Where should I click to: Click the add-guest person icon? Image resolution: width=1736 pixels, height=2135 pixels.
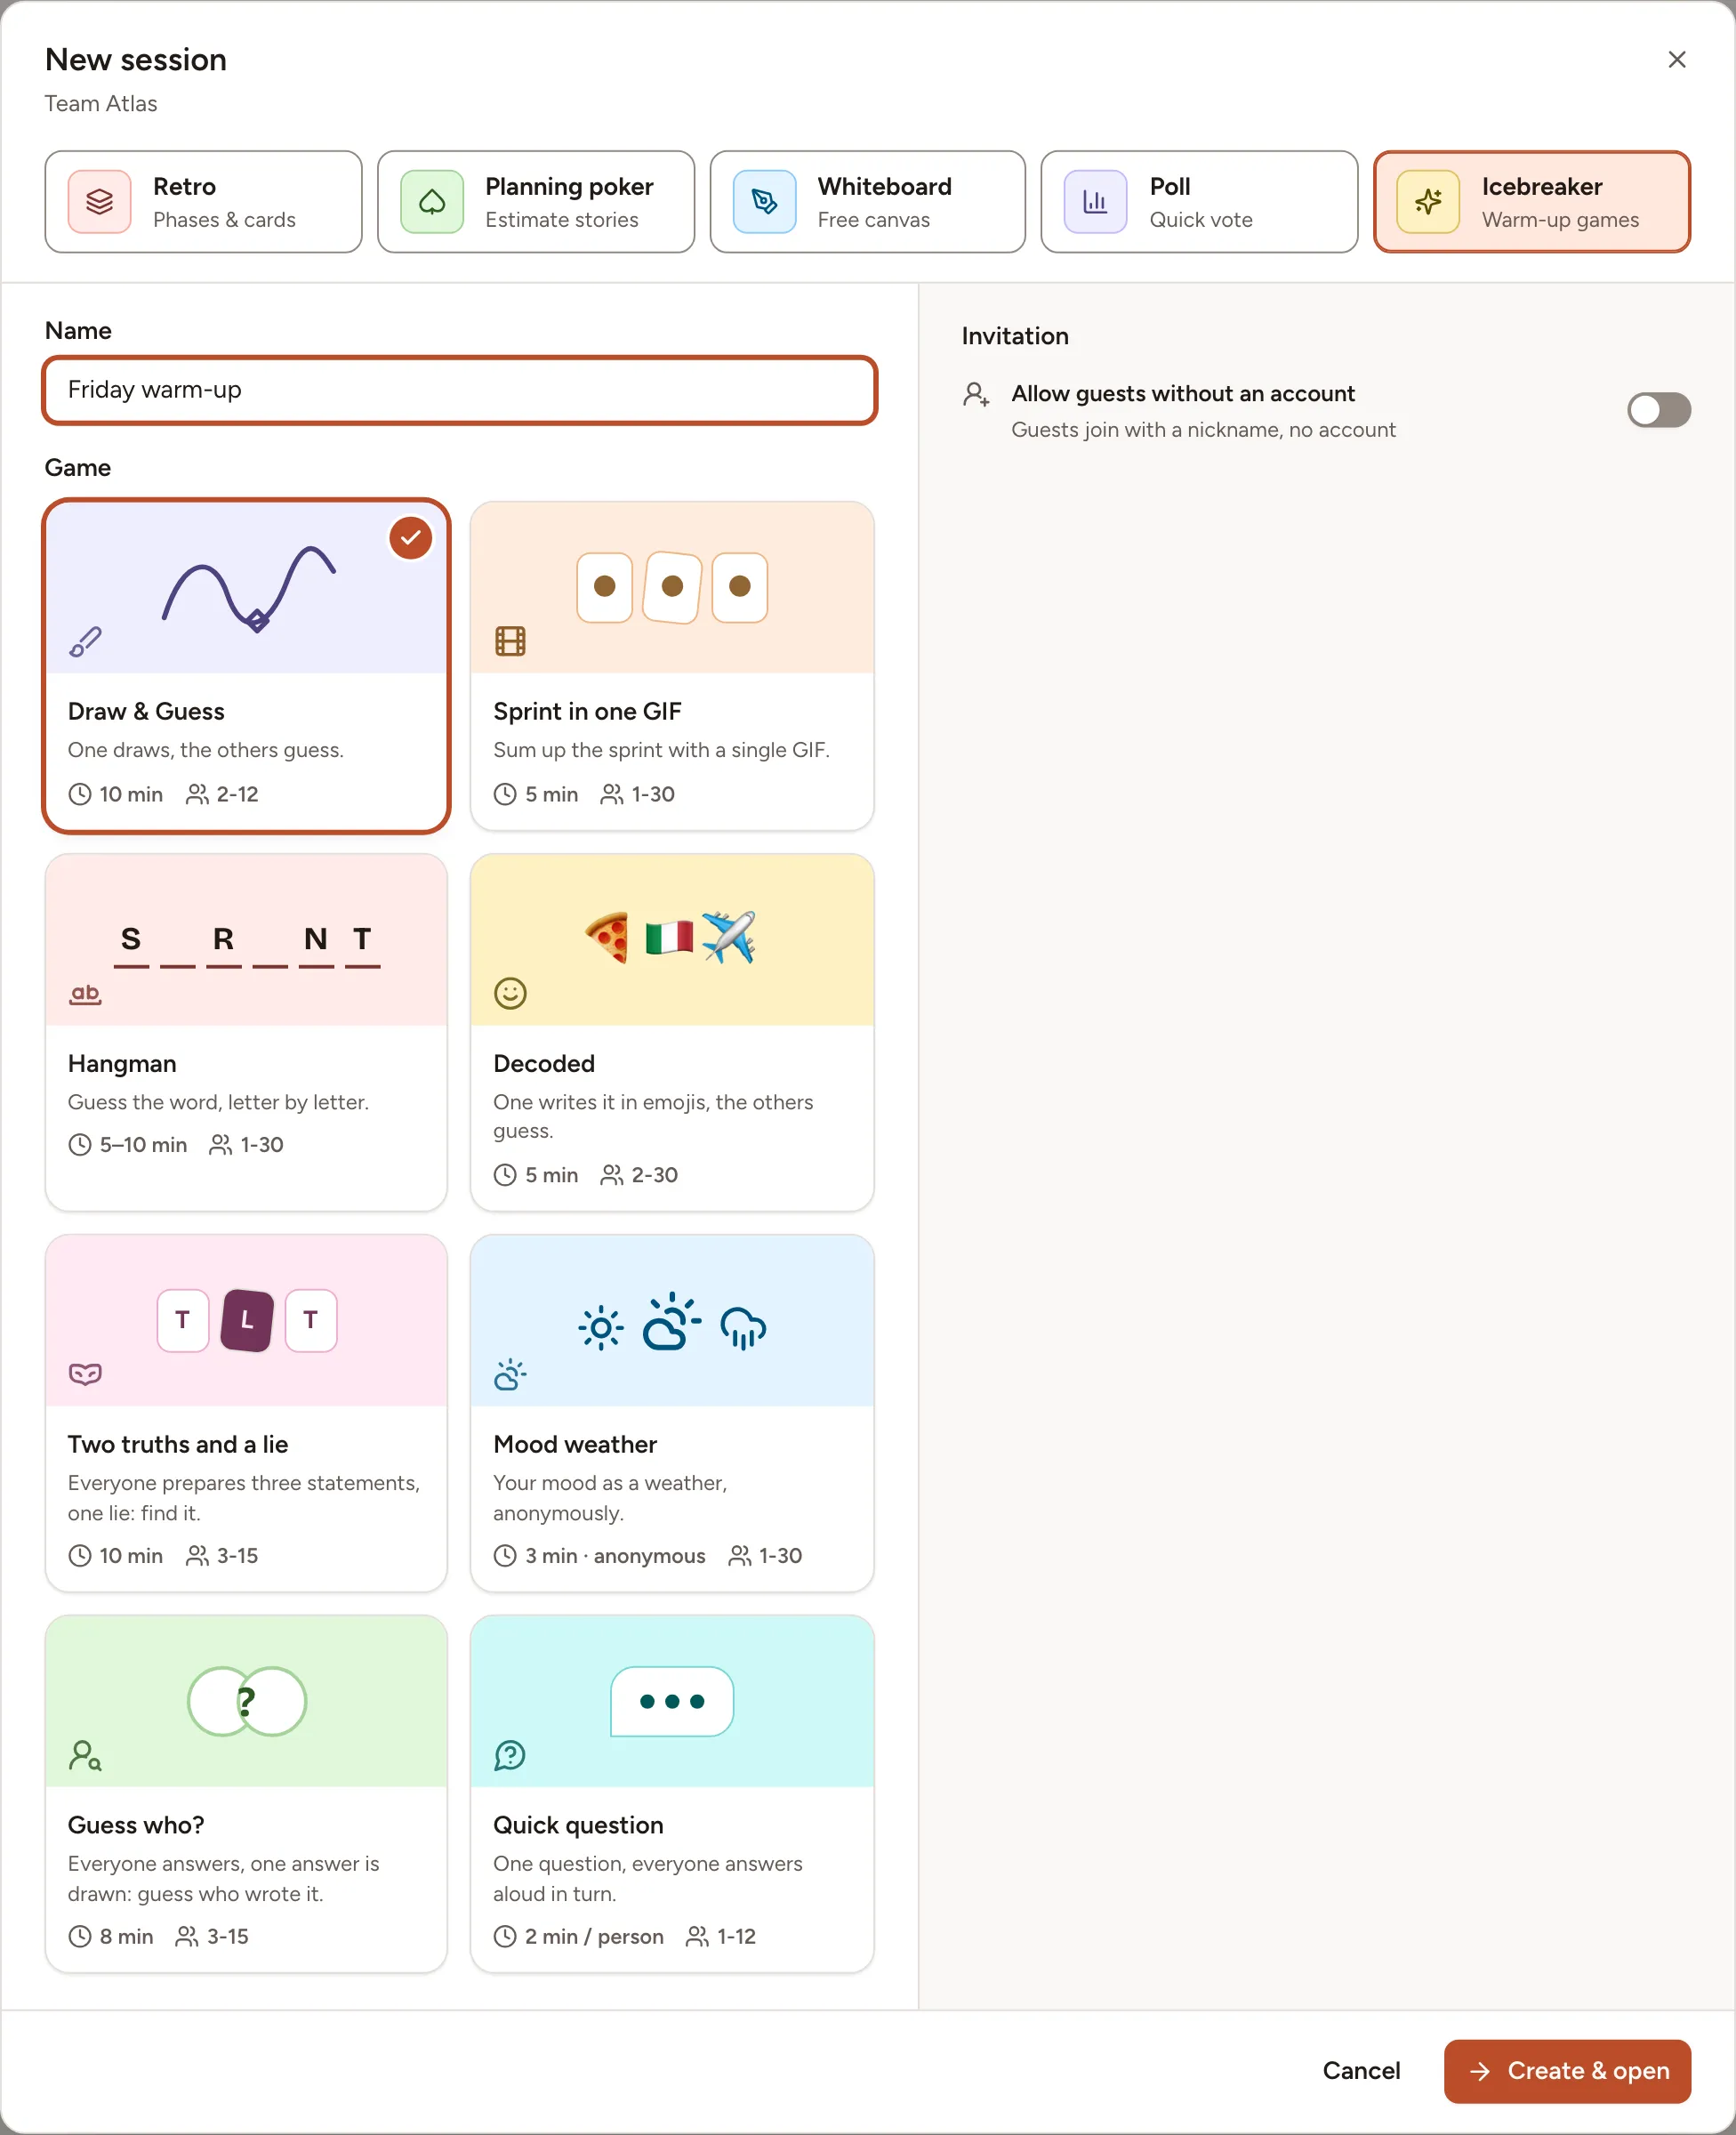(x=976, y=394)
